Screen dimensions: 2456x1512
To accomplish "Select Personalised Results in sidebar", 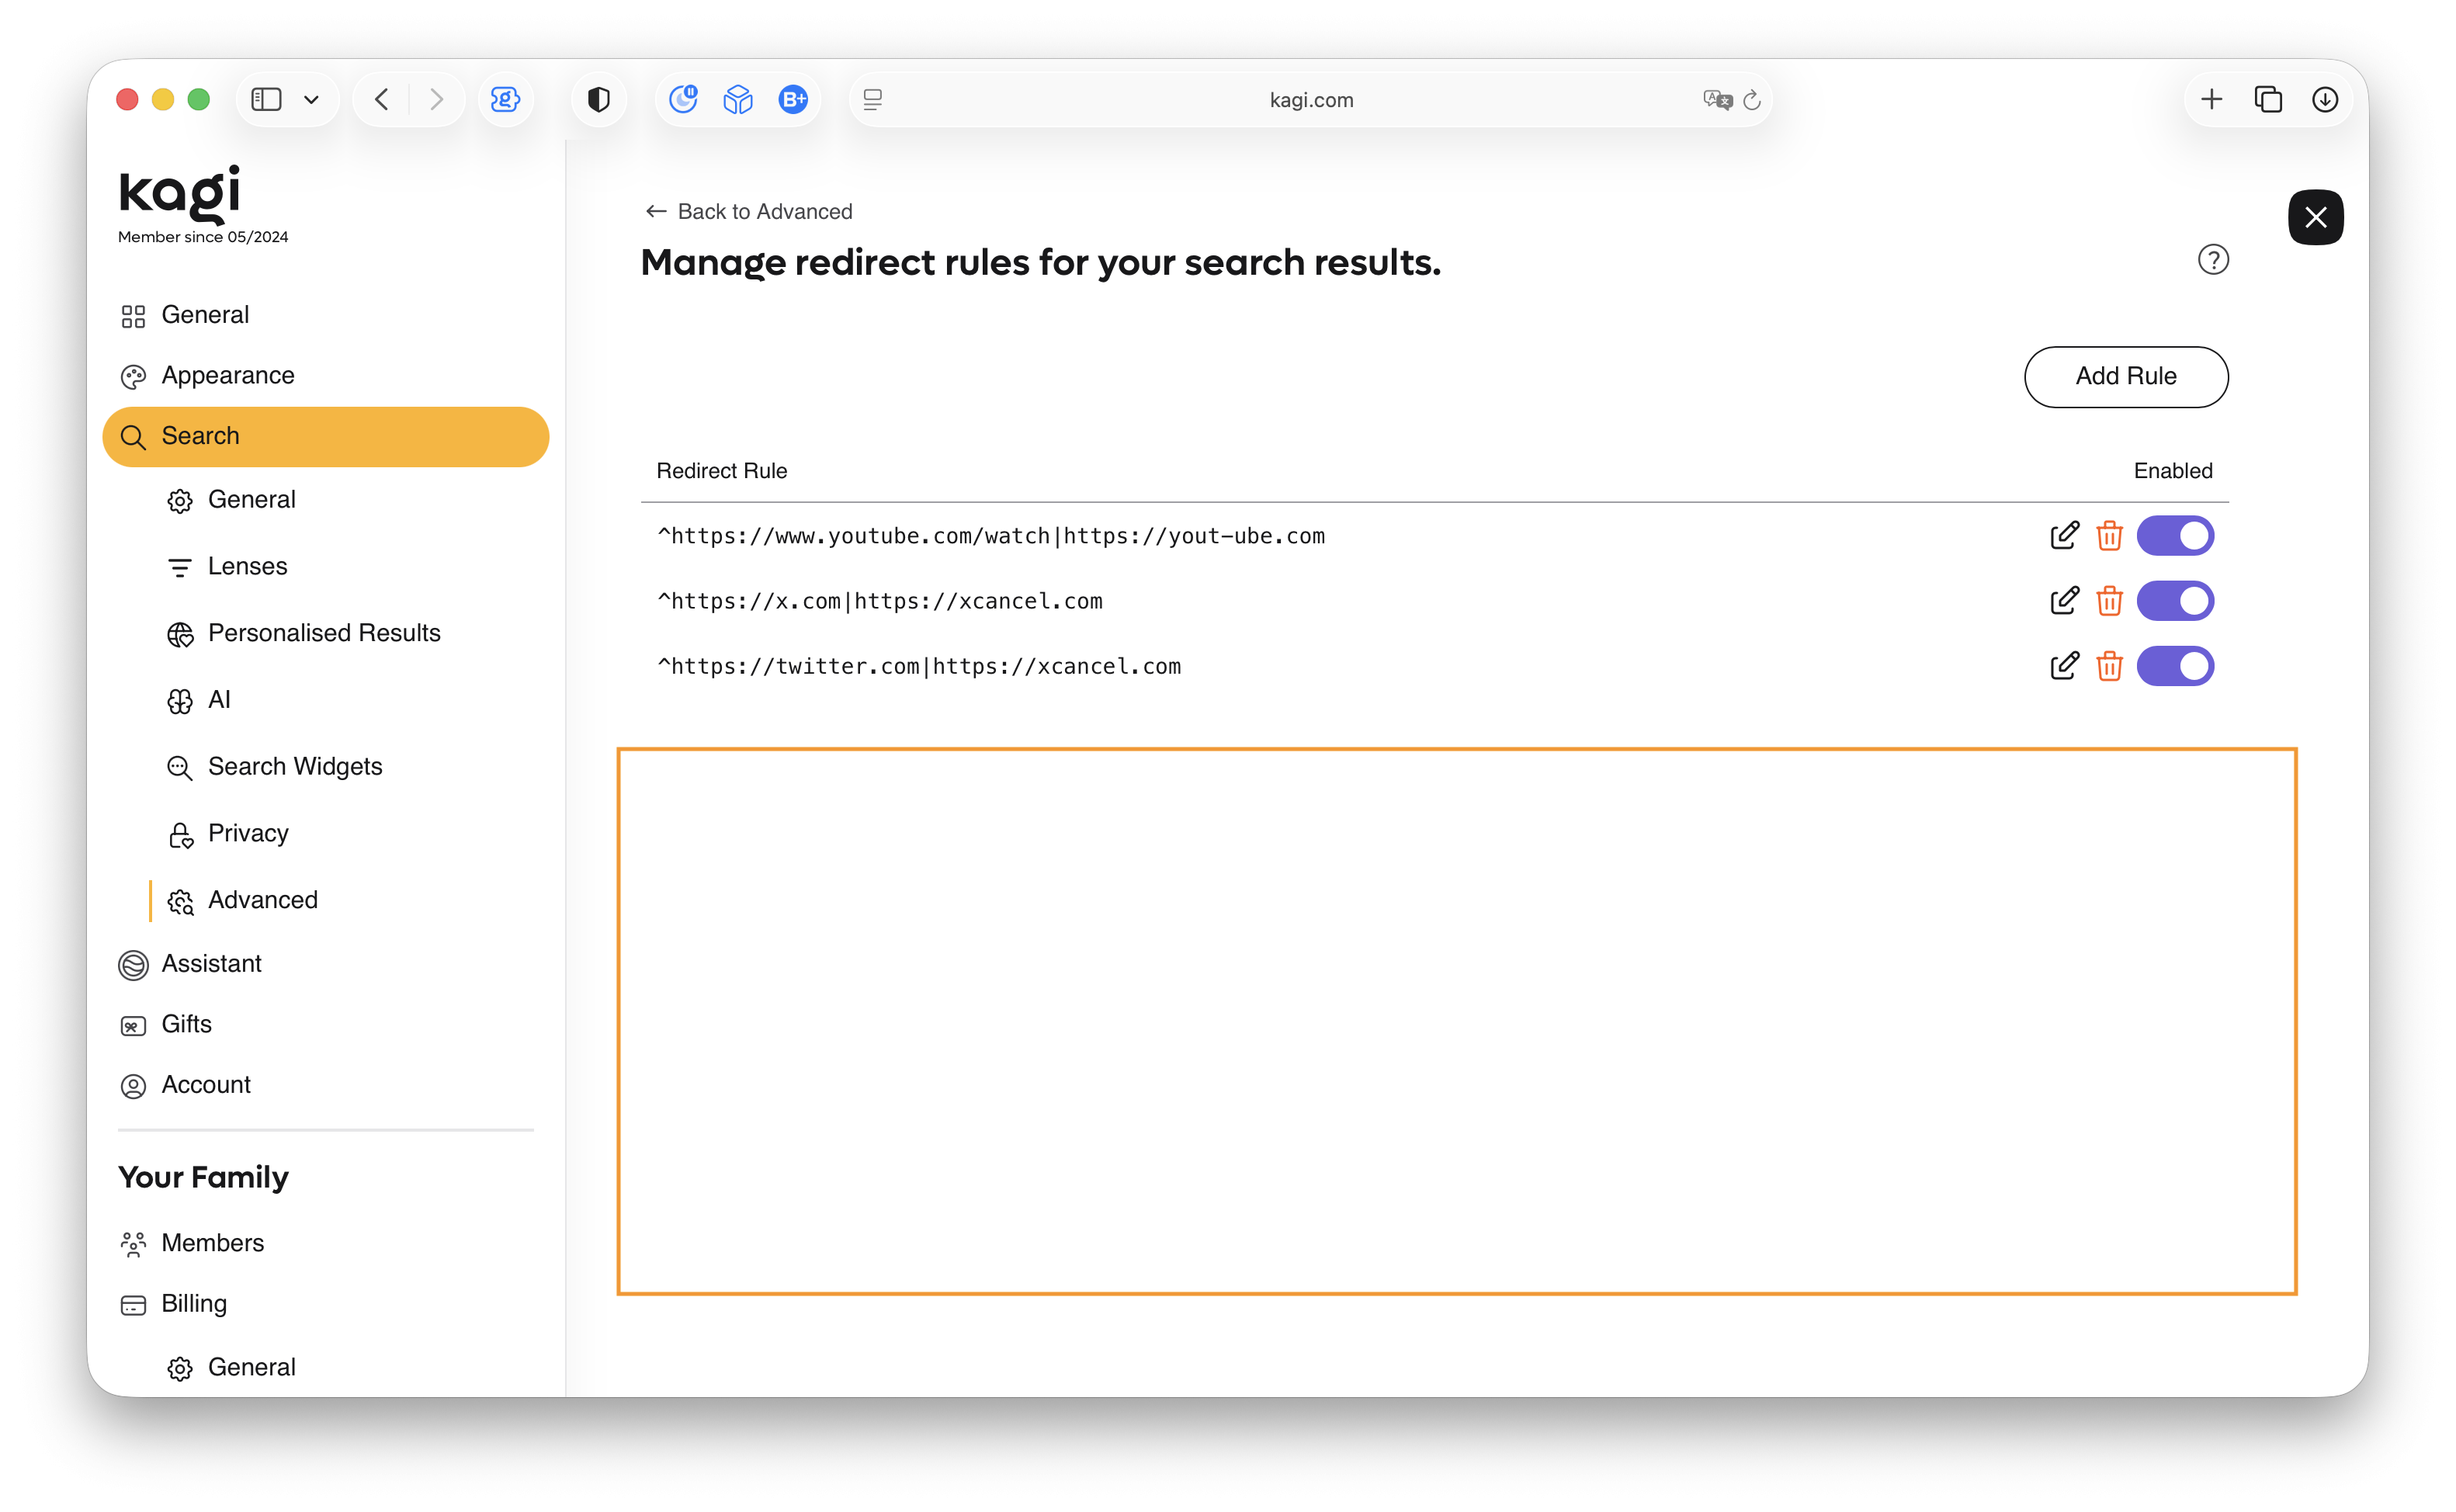I will (323, 633).
